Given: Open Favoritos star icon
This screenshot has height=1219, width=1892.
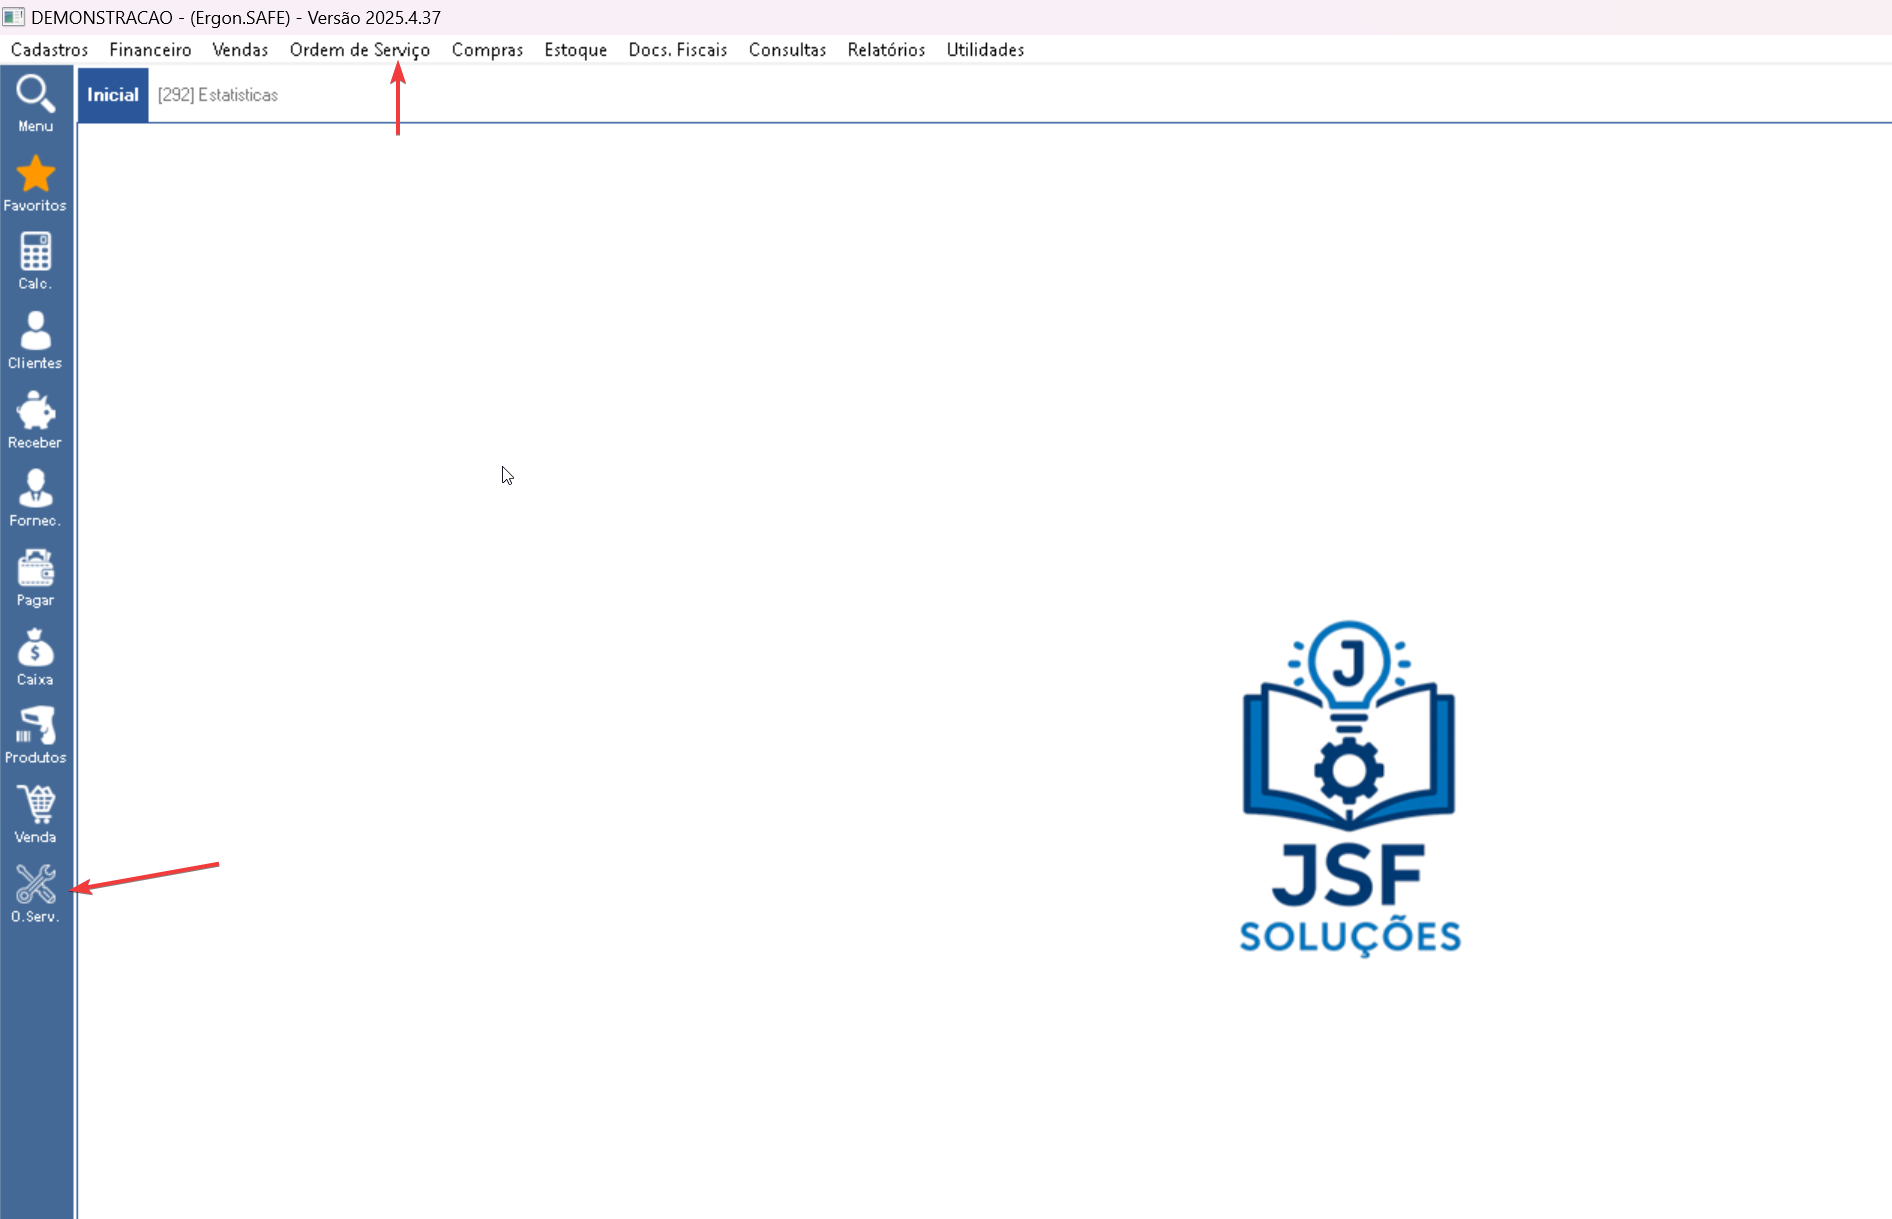Looking at the screenshot, I should (35, 183).
